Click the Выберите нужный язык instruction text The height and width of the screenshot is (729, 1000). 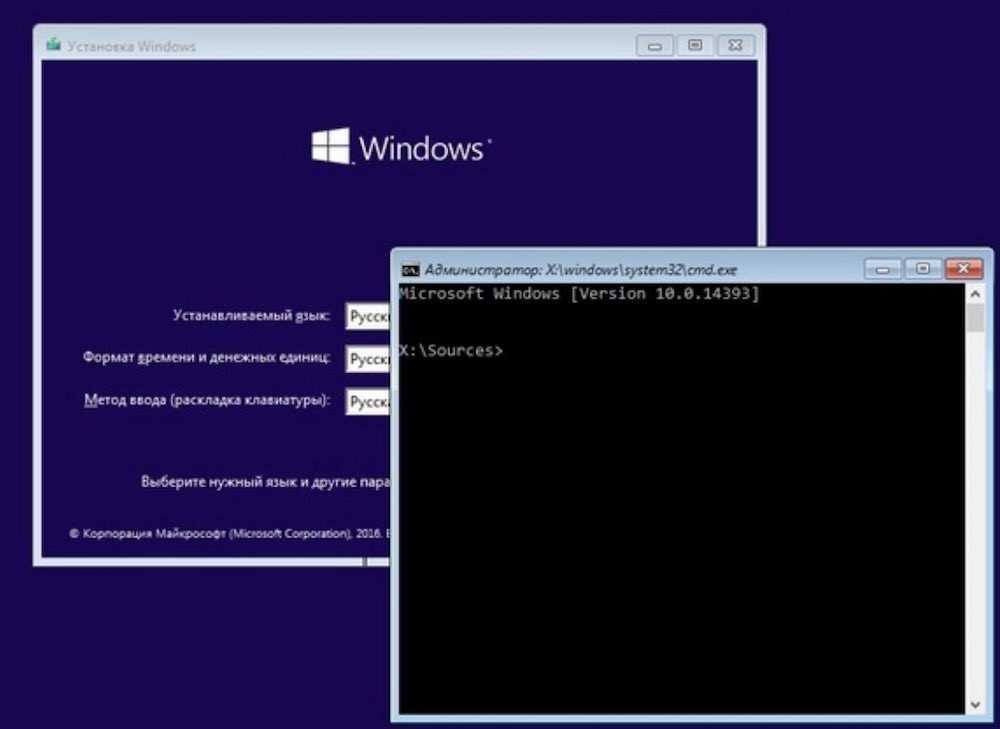(x=265, y=482)
